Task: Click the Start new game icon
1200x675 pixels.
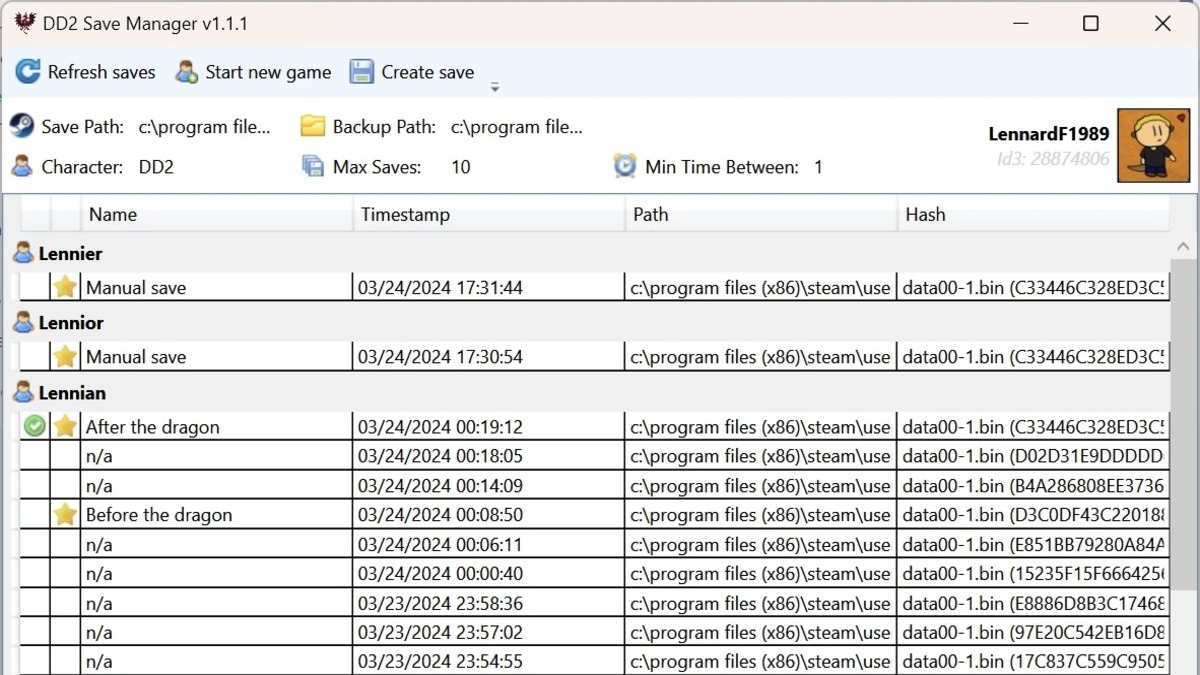Action: click(x=187, y=72)
